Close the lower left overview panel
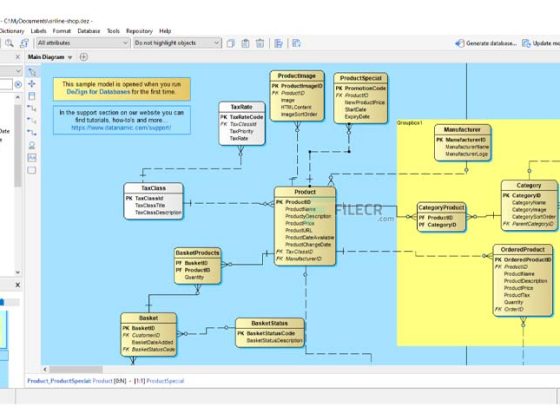The width and height of the screenshot is (560, 420). [x=18, y=285]
